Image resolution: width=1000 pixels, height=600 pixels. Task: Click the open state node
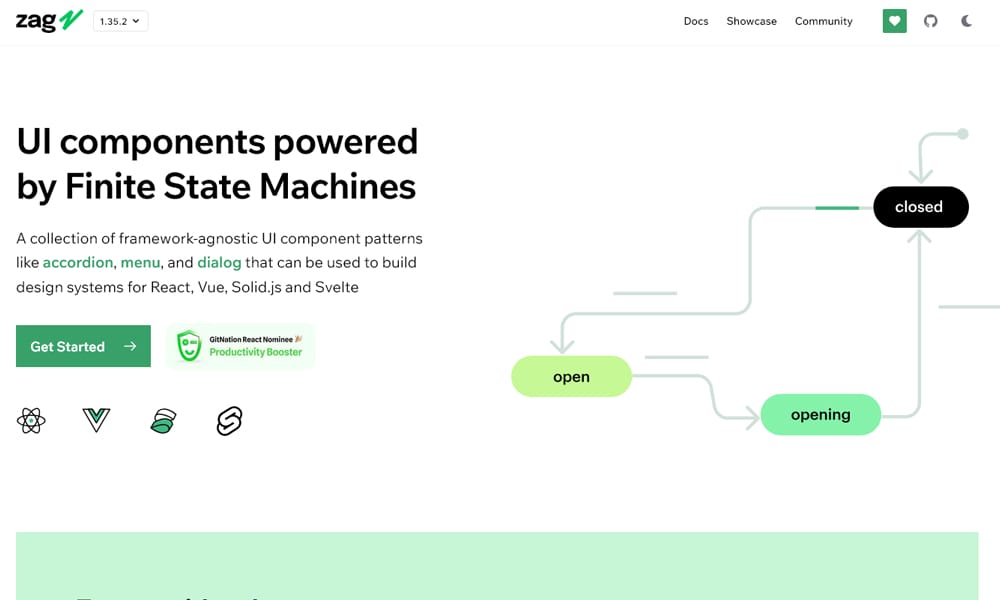coord(571,377)
